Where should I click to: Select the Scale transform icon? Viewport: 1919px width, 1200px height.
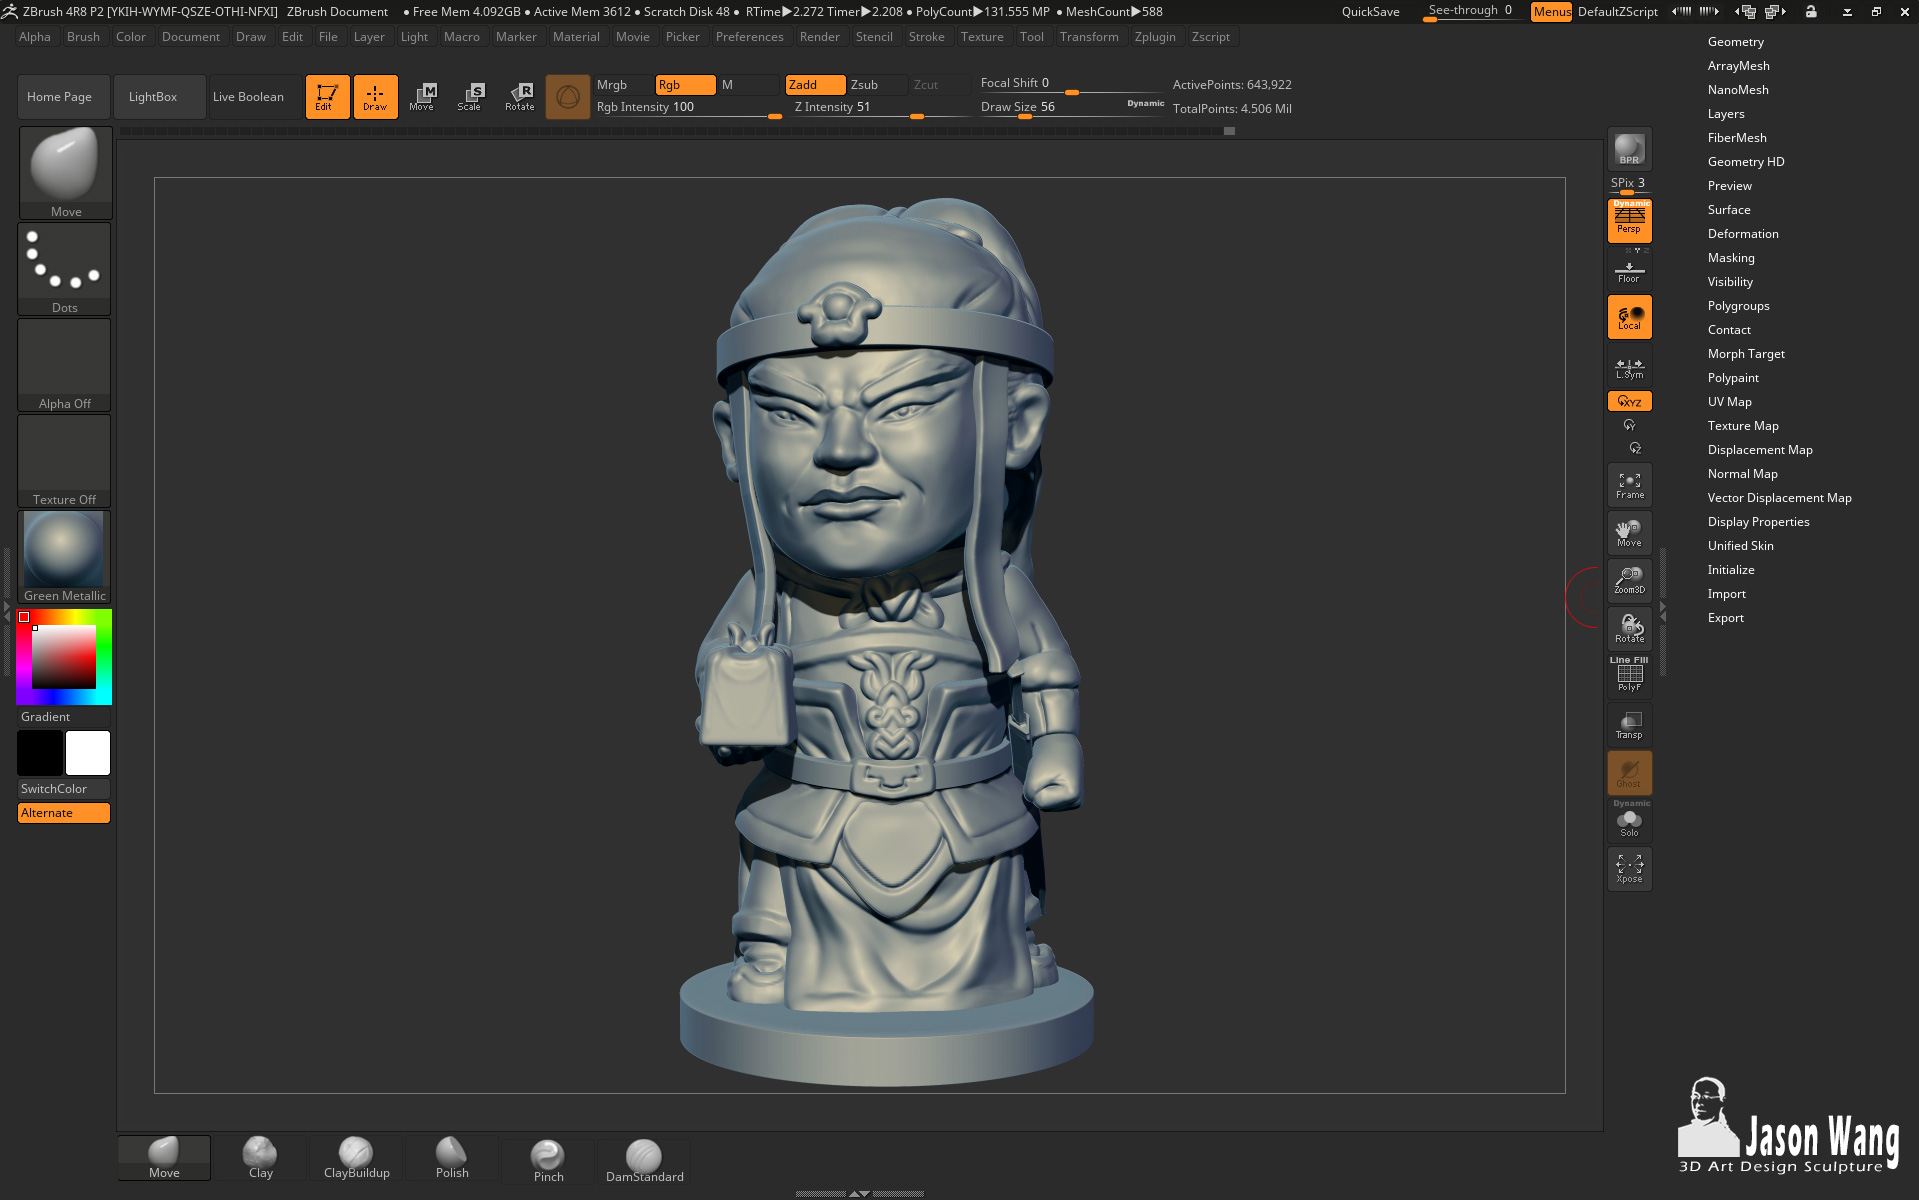[469, 97]
